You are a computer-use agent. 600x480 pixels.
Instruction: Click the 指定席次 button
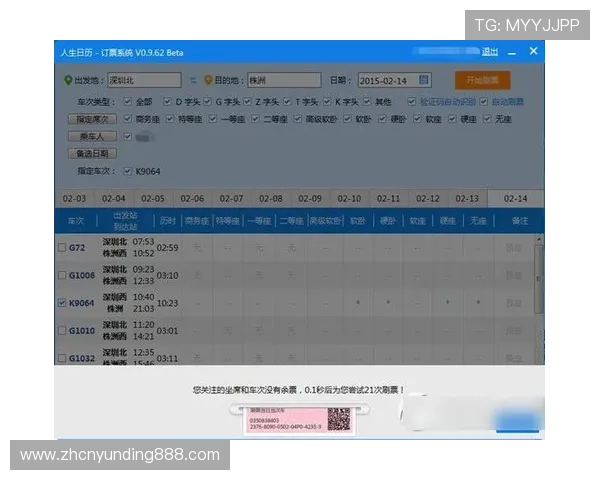point(92,119)
